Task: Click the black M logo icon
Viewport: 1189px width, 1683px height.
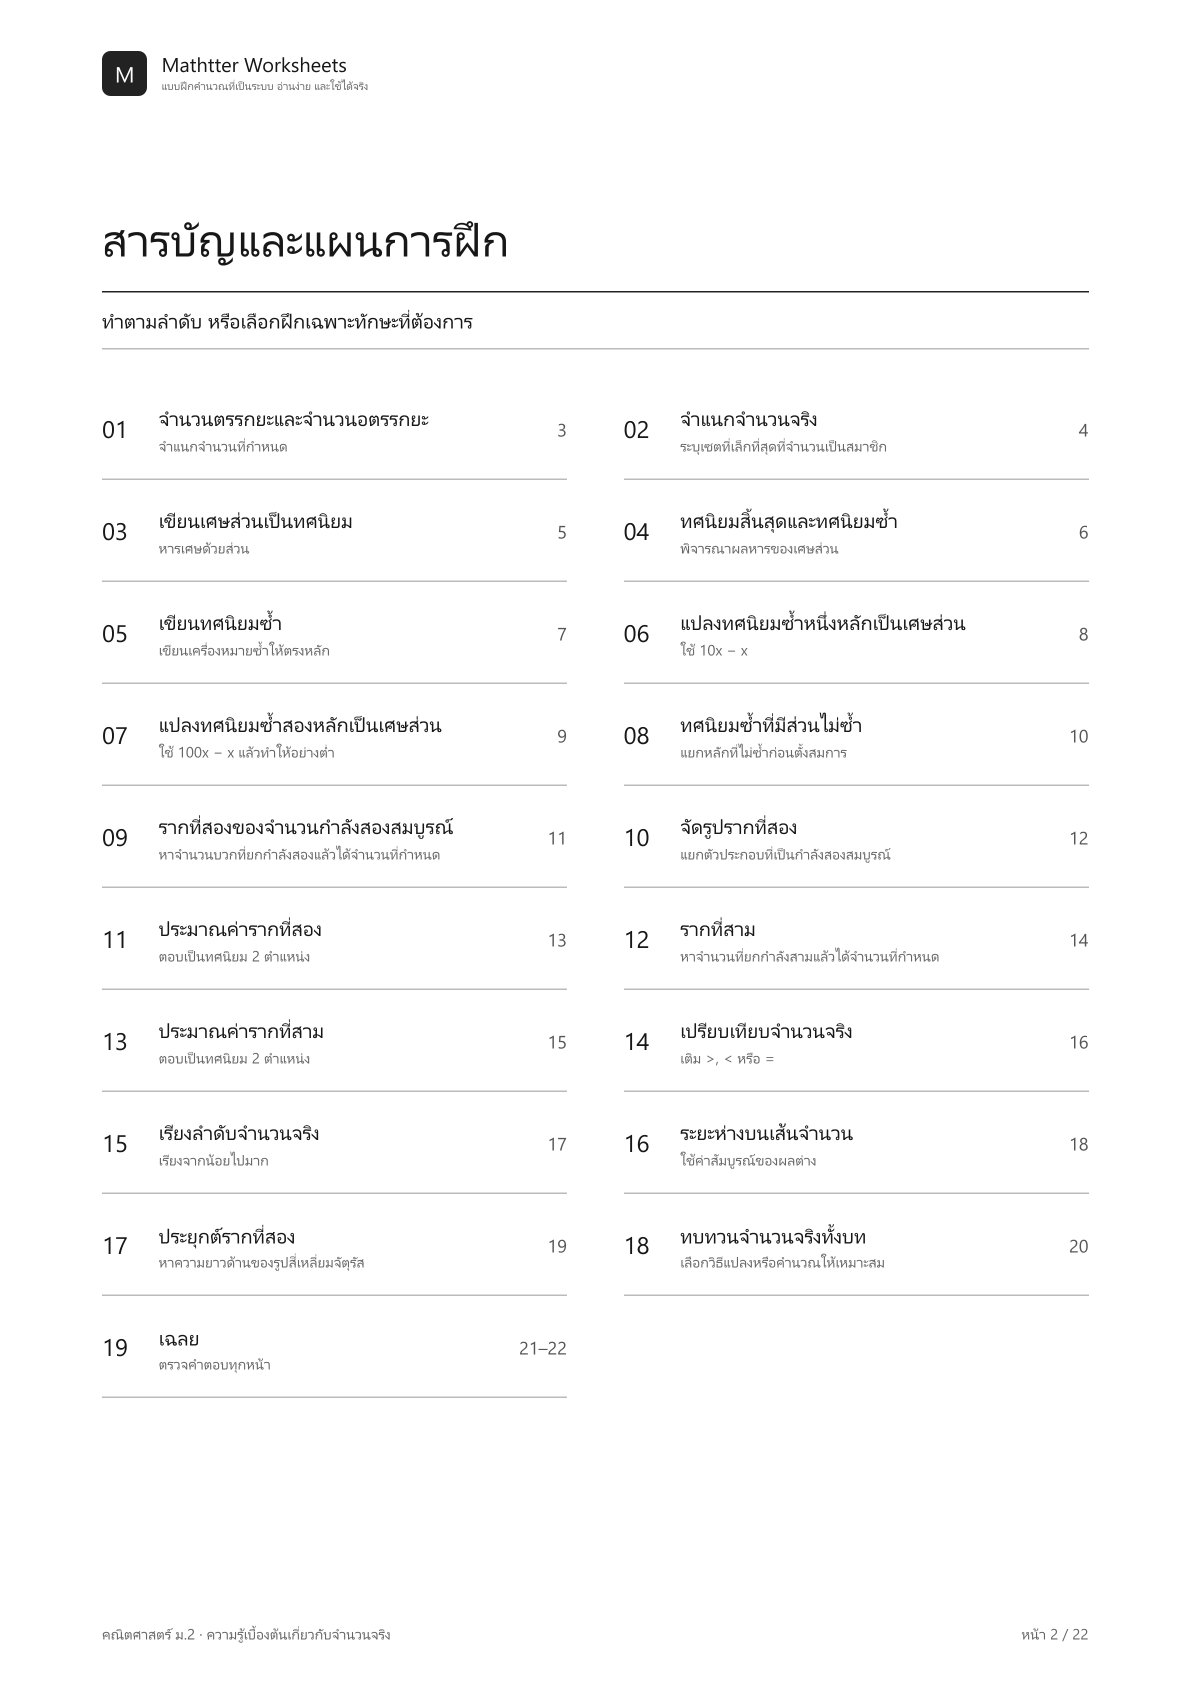Action: coord(124,74)
